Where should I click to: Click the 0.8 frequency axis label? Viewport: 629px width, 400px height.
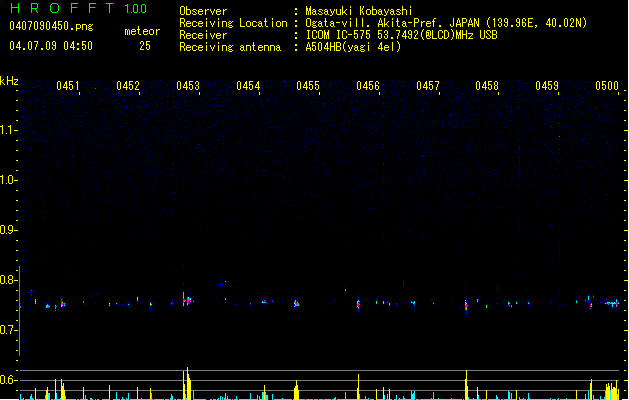(7, 280)
